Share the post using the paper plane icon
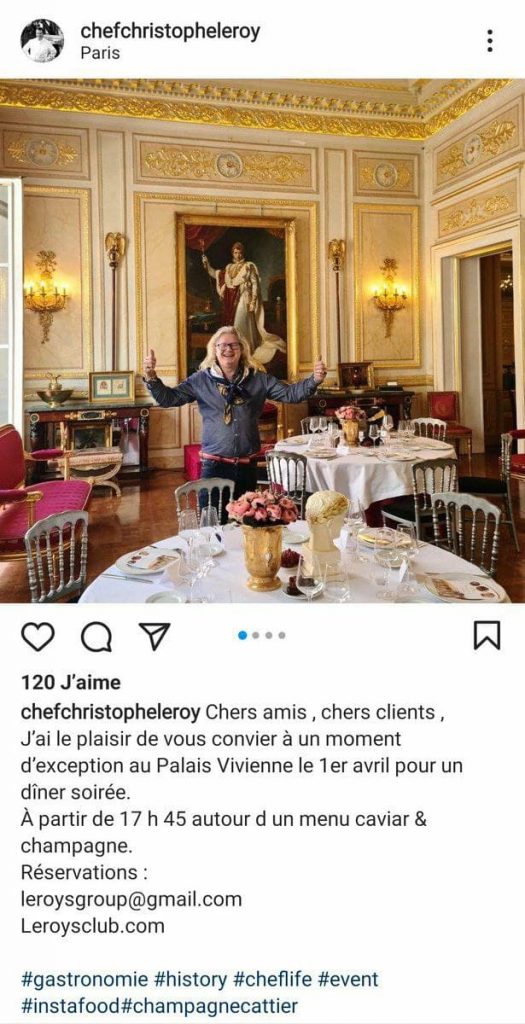This screenshot has width=525, height=1024. 155,636
